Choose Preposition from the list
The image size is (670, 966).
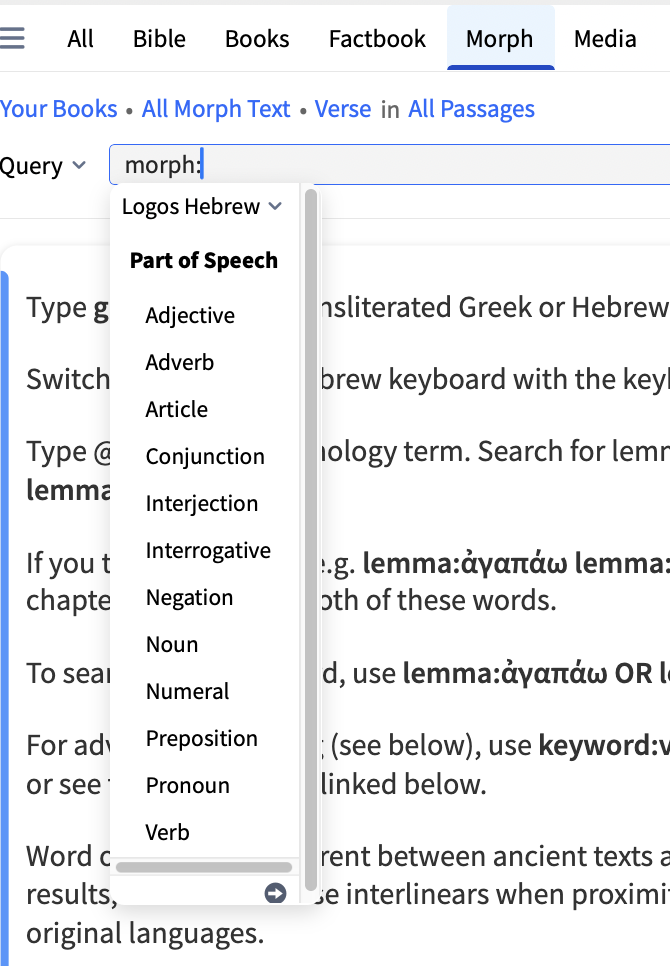[x=202, y=739]
